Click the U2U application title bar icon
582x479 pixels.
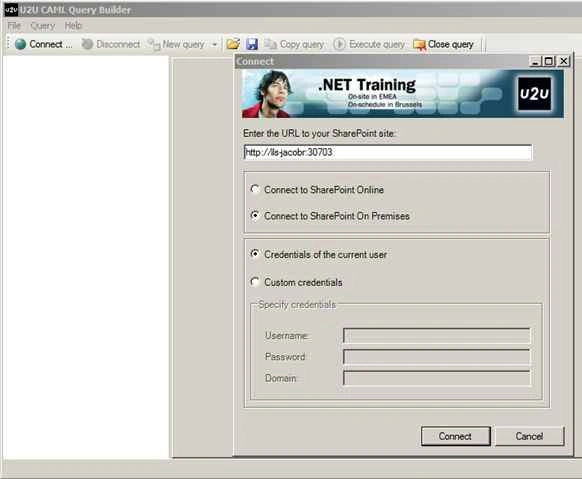tap(11, 10)
